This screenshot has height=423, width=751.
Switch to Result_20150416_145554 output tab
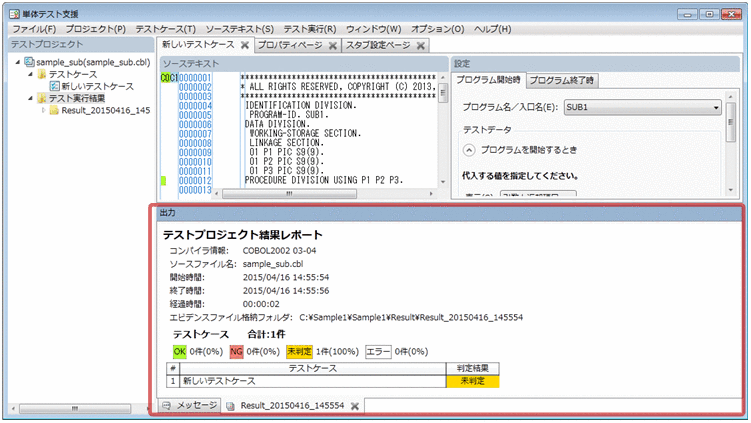[292, 406]
